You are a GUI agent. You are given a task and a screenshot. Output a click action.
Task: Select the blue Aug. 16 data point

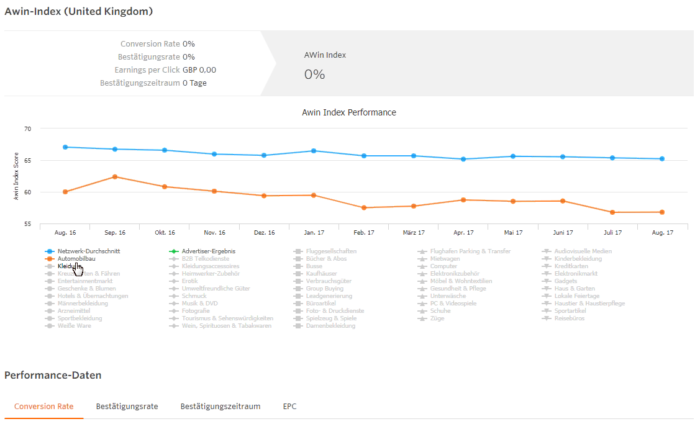[65, 147]
